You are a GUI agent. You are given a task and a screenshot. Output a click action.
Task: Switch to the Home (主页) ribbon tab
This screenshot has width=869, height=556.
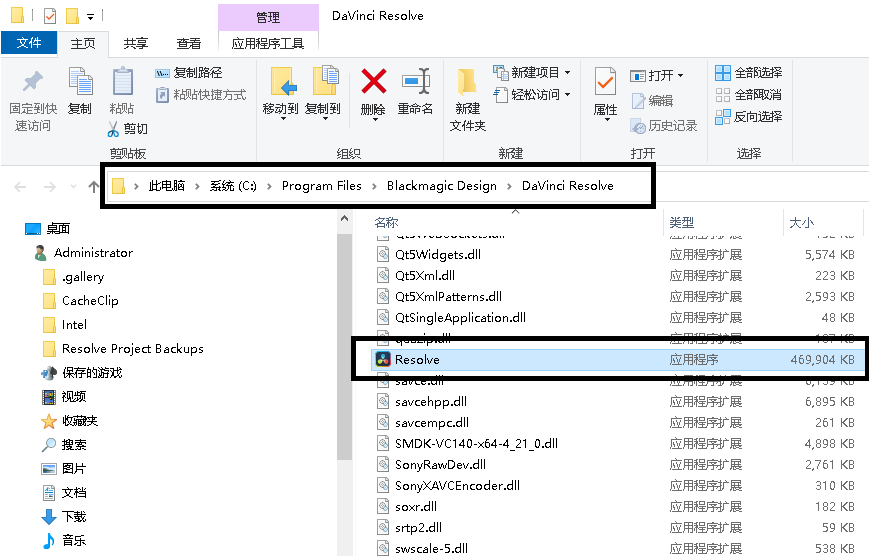coord(83,43)
